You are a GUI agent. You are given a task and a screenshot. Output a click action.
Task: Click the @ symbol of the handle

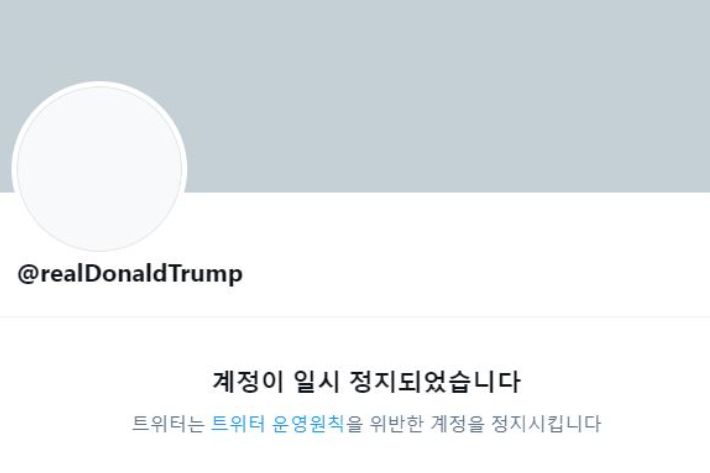pos(28,274)
